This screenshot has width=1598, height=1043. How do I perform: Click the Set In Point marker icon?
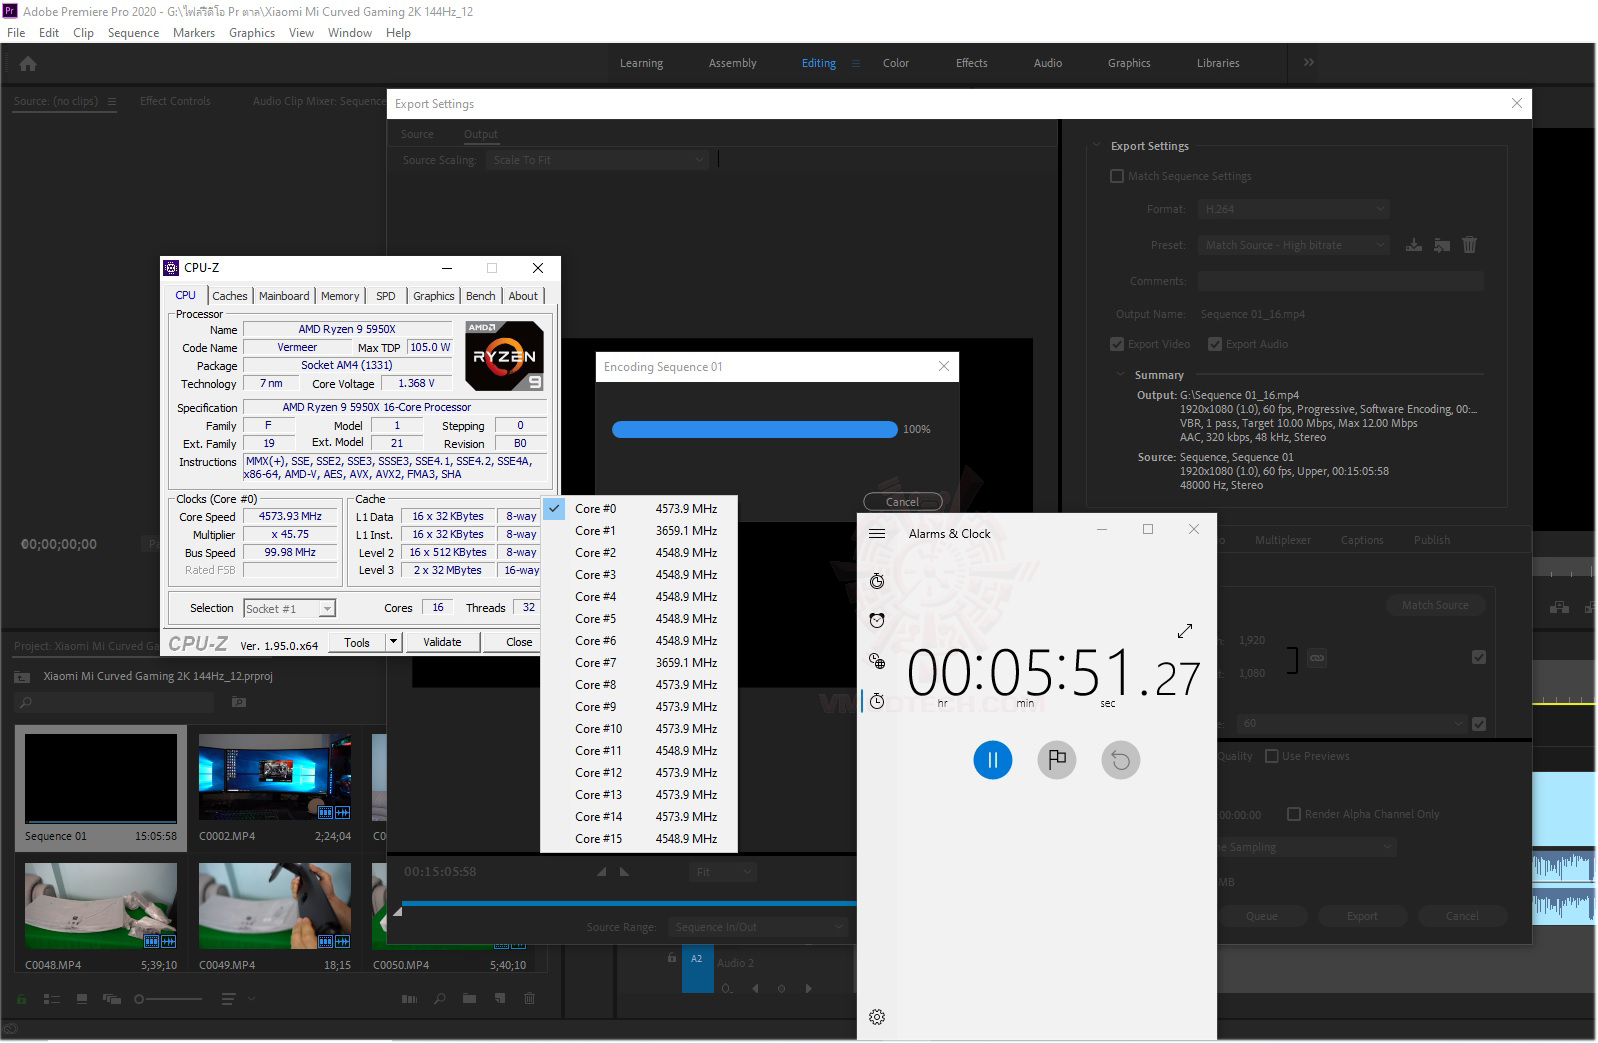tap(602, 872)
